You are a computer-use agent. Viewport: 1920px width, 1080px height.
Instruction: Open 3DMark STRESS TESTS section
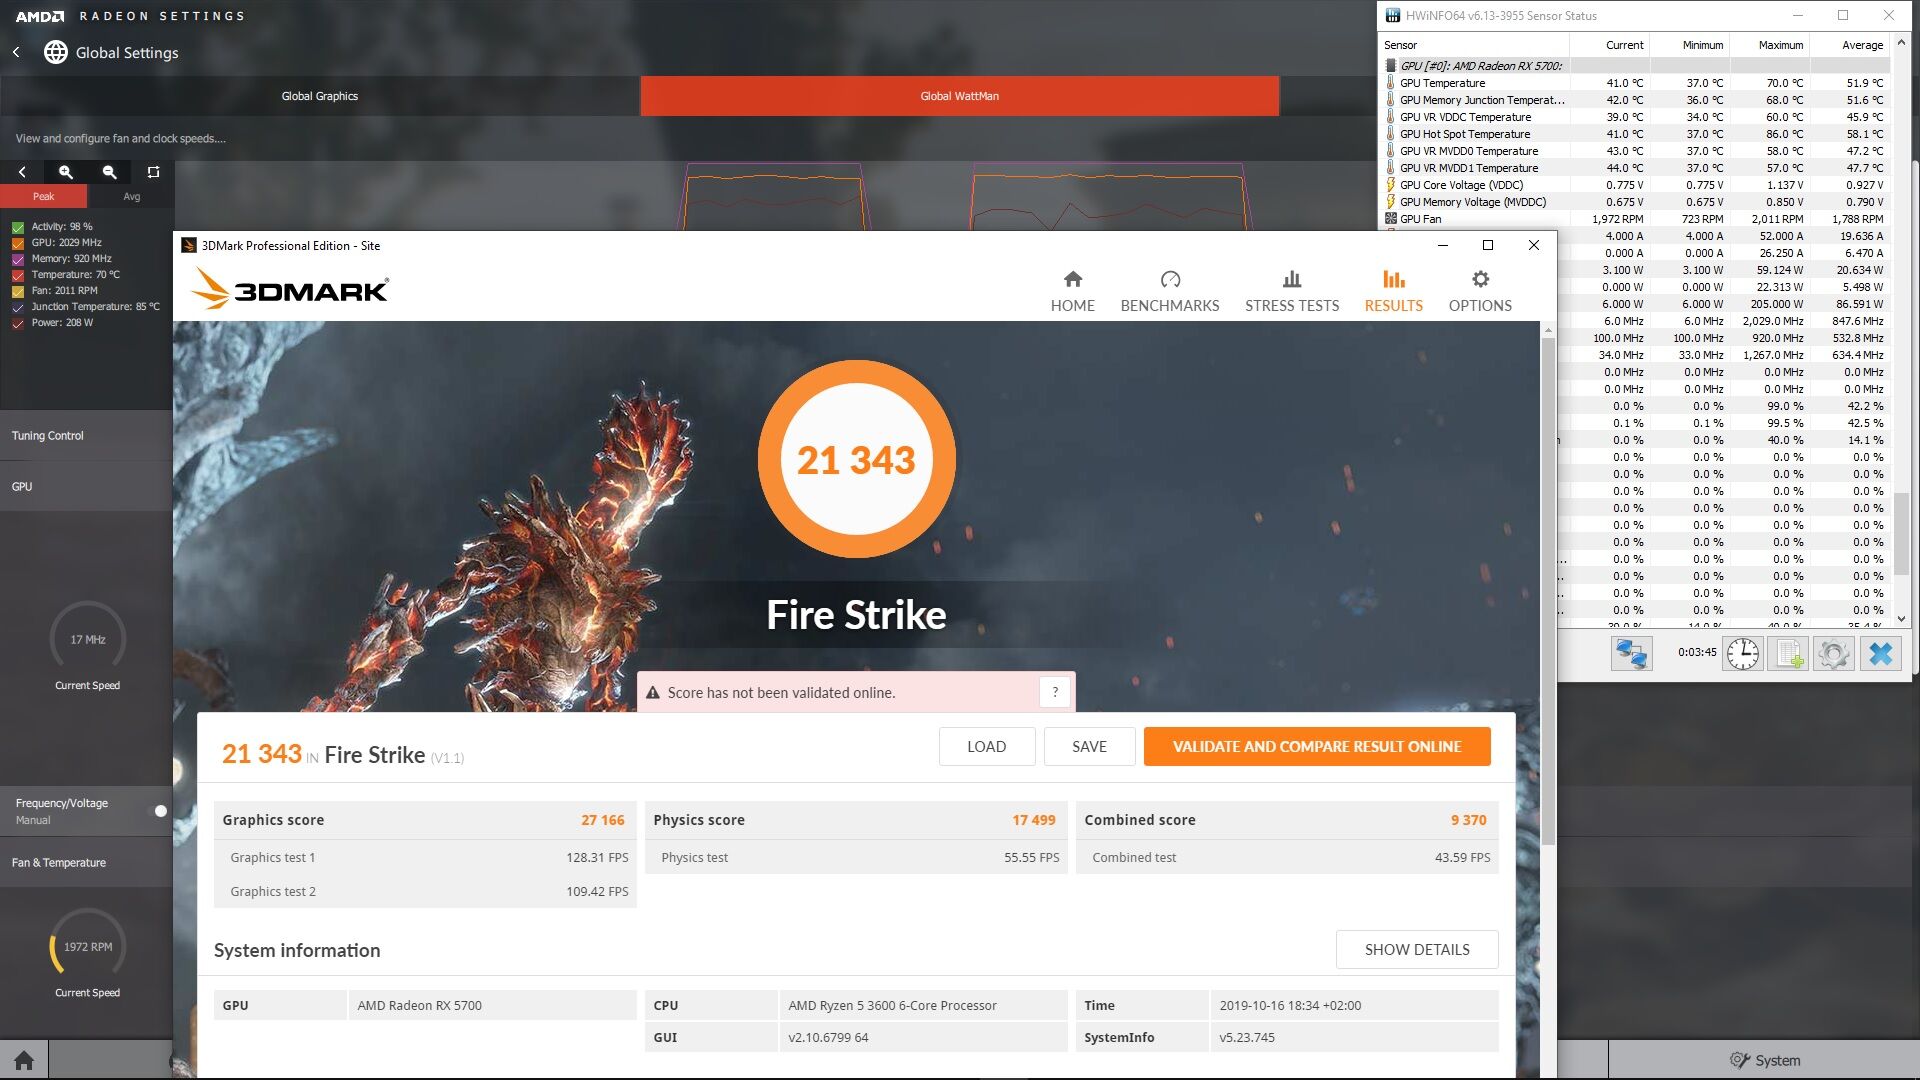click(x=1292, y=291)
